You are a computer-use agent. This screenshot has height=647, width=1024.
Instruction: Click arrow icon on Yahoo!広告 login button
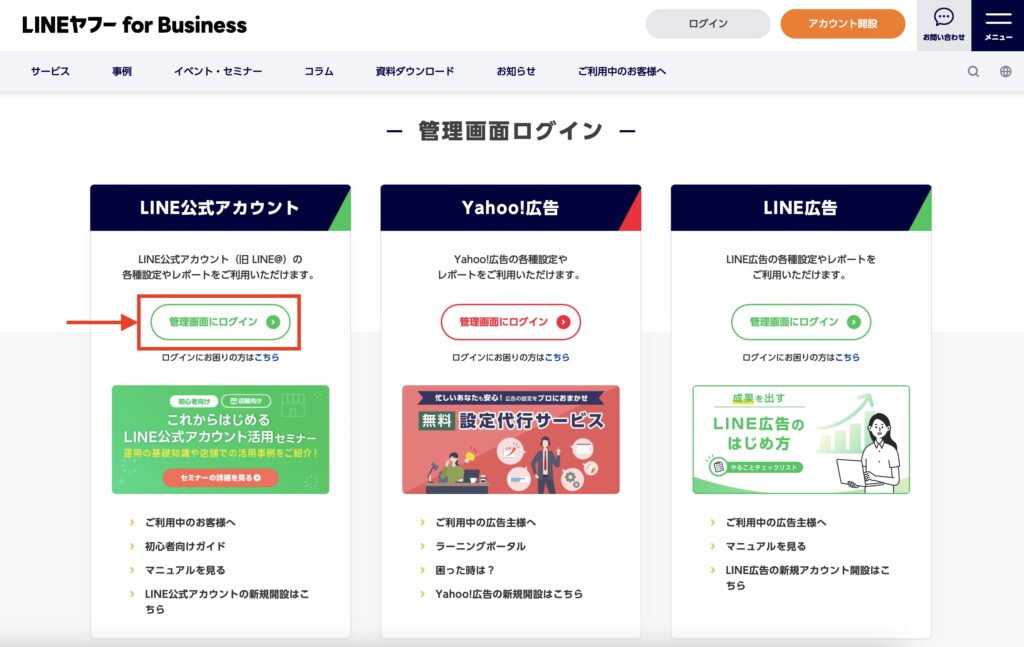tap(563, 322)
